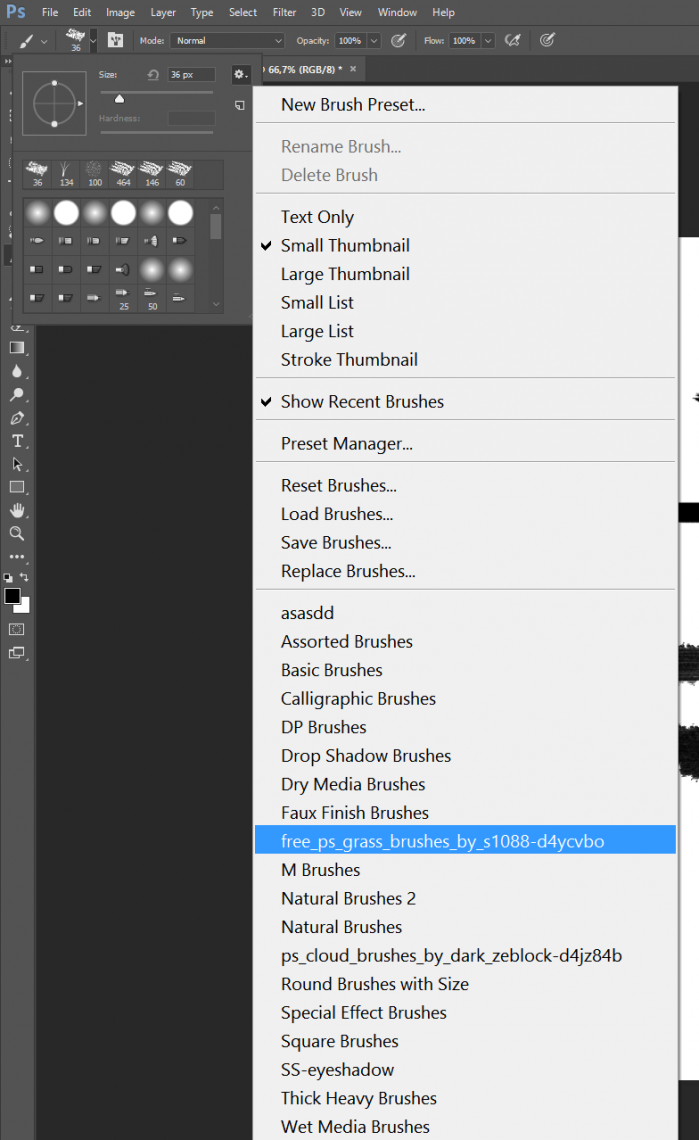Select the Gradient tool

(x=17, y=348)
